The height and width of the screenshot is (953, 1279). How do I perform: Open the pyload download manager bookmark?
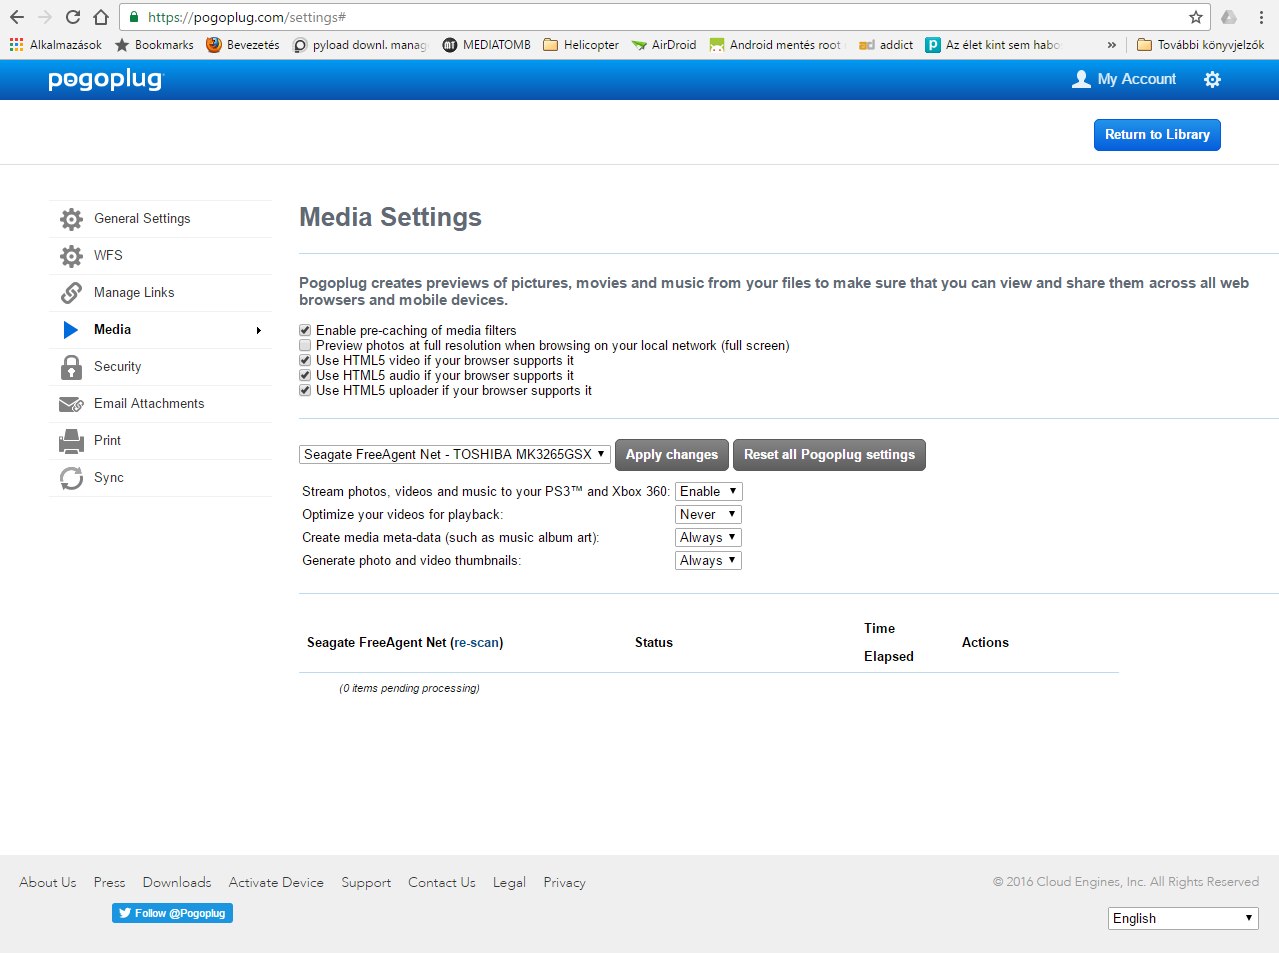(x=360, y=45)
